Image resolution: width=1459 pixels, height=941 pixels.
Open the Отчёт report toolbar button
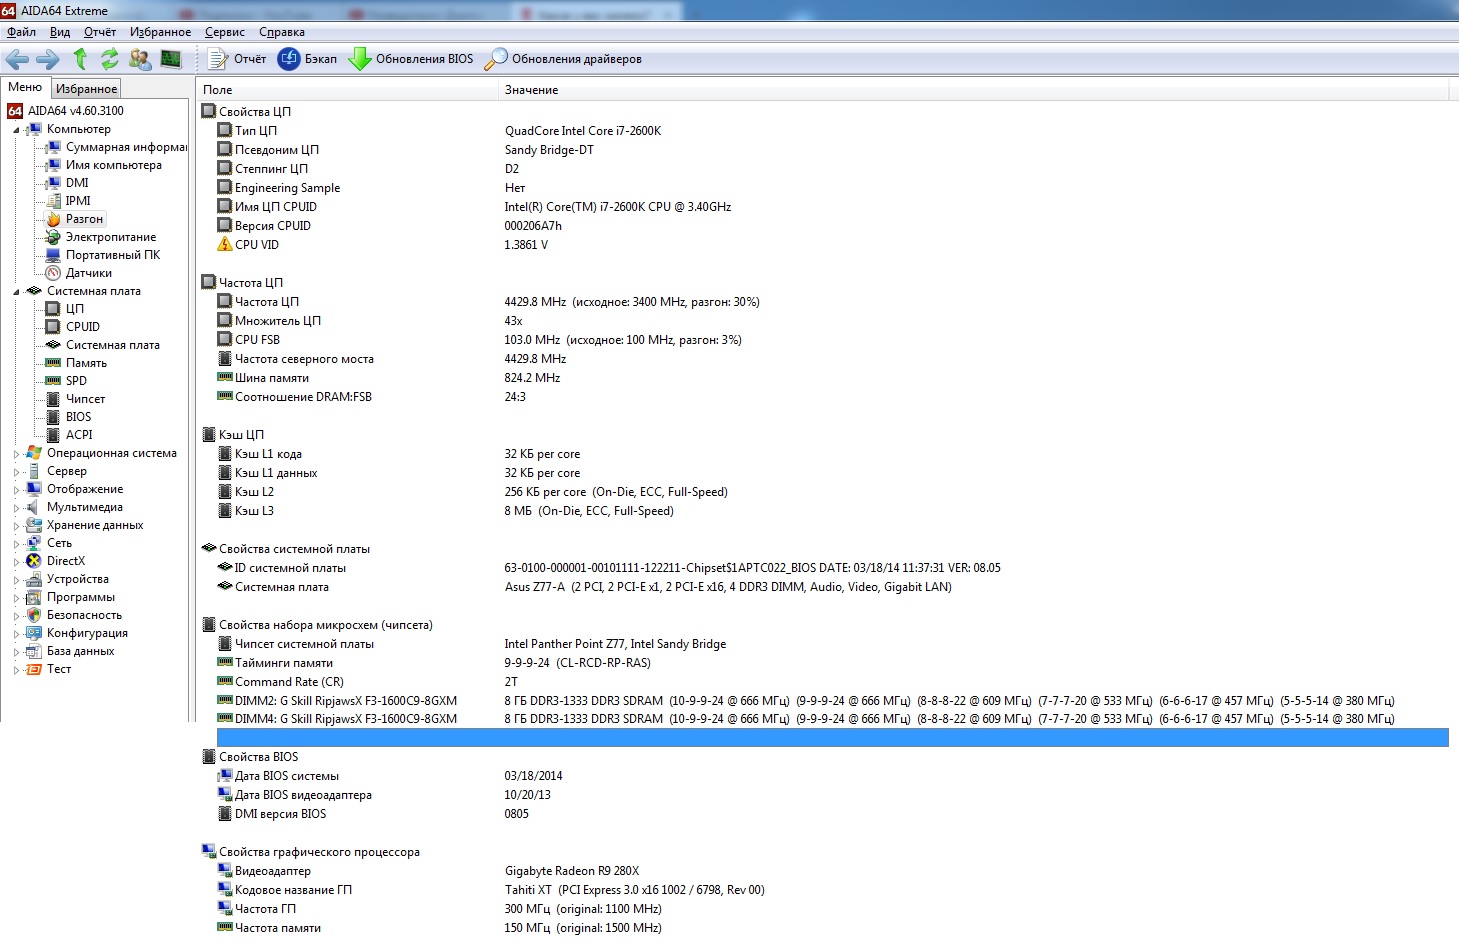coord(237,59)
